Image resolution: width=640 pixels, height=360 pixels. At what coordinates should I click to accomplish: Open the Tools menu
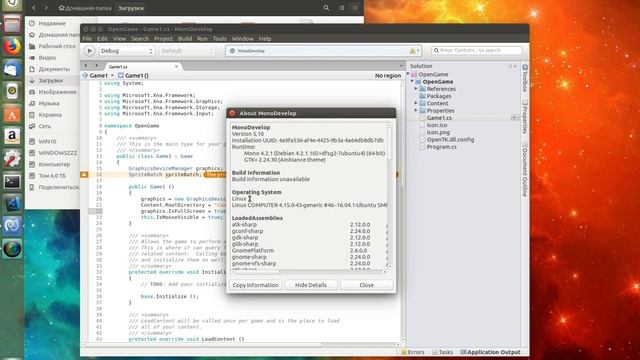coord(219,39)
